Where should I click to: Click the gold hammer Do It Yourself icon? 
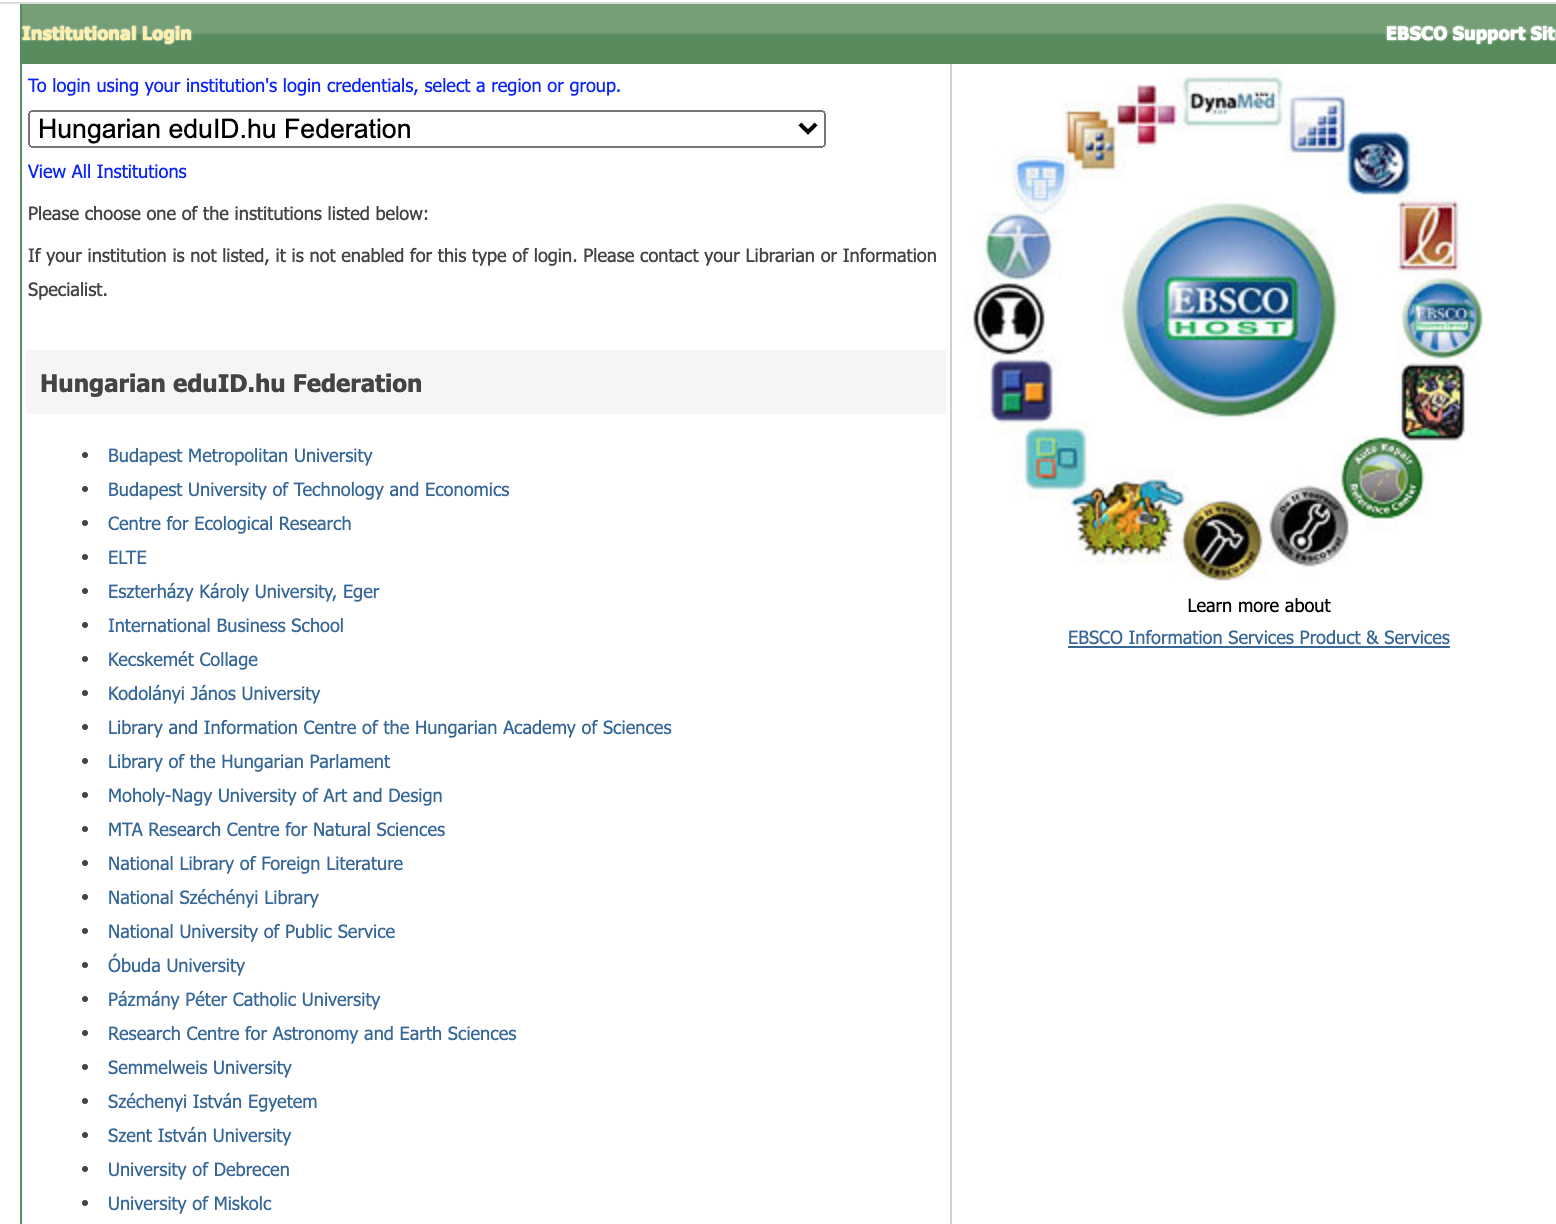(1221, 540)
